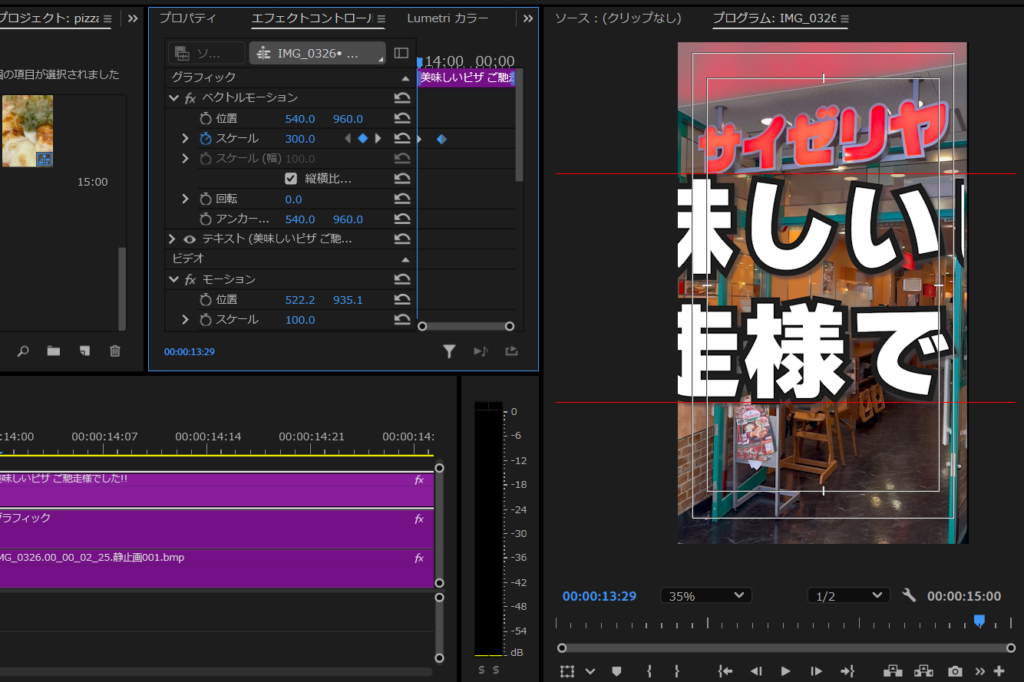Click the 位置 value 540.0 under ベクトルモーション
1024x682 pixels.
pyautogui.click(x=300, y=119)
